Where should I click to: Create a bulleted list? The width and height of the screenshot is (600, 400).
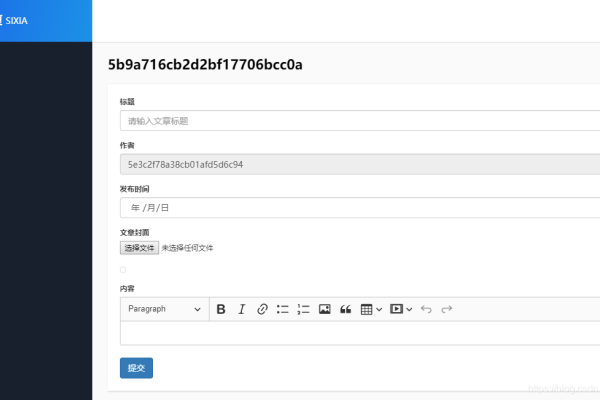[283, 309]
